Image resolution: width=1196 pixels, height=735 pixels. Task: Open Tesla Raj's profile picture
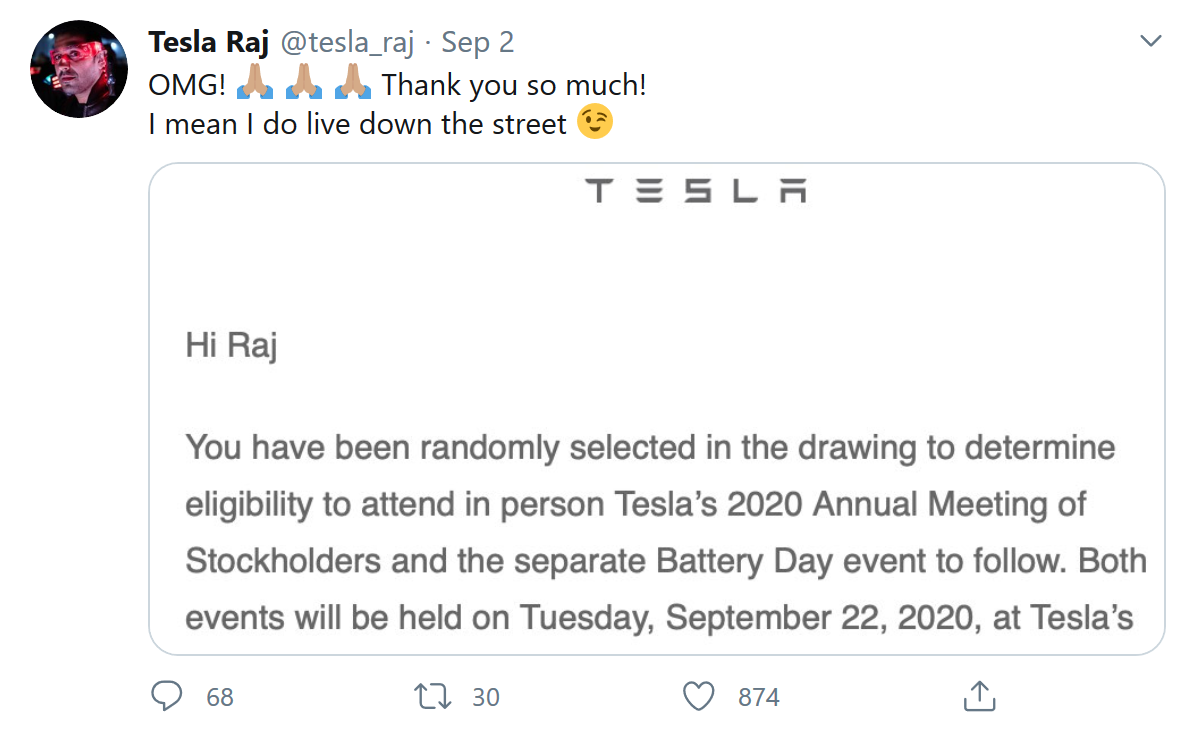pos(79,69)
